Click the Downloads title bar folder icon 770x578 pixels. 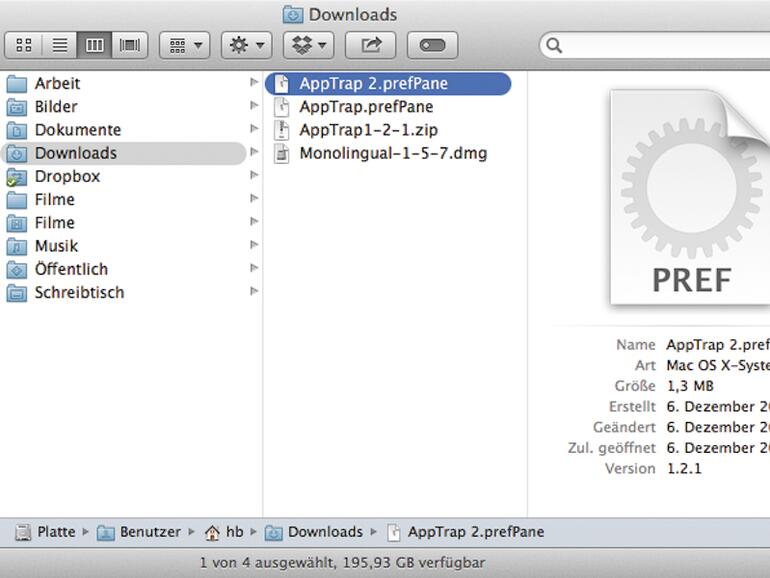click(x=293, y=15)
